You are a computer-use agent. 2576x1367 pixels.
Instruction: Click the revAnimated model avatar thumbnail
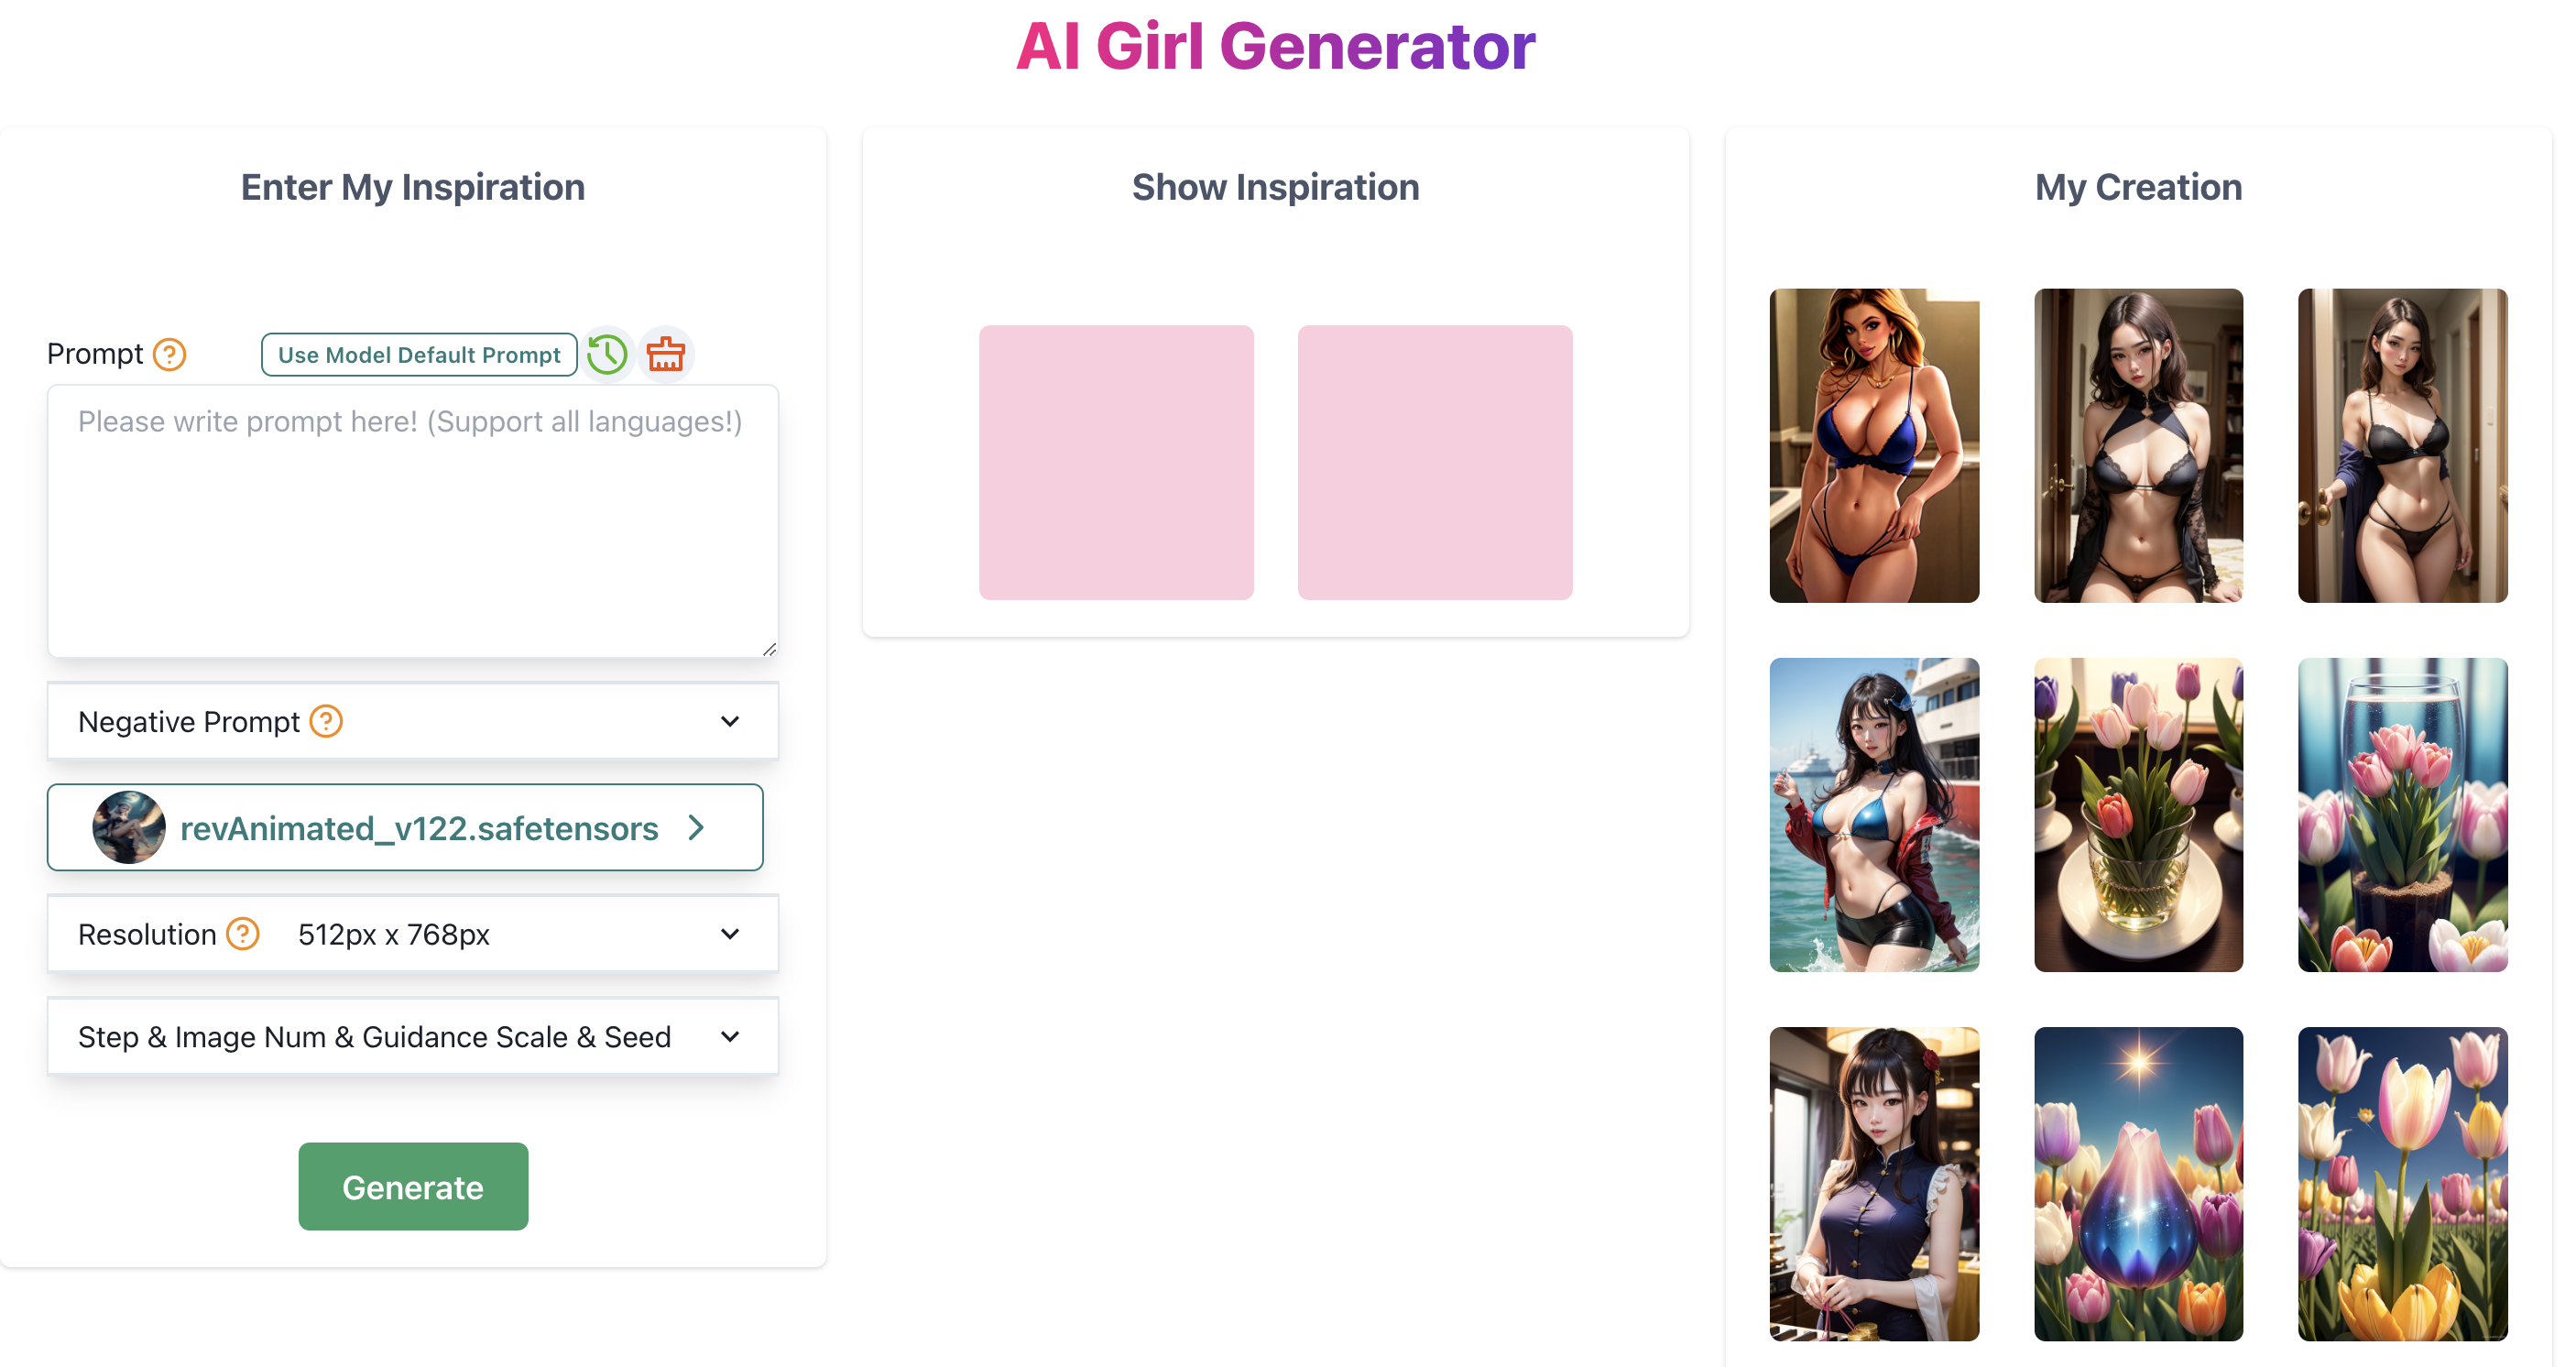pyautogui.click(x=129, y=827)
